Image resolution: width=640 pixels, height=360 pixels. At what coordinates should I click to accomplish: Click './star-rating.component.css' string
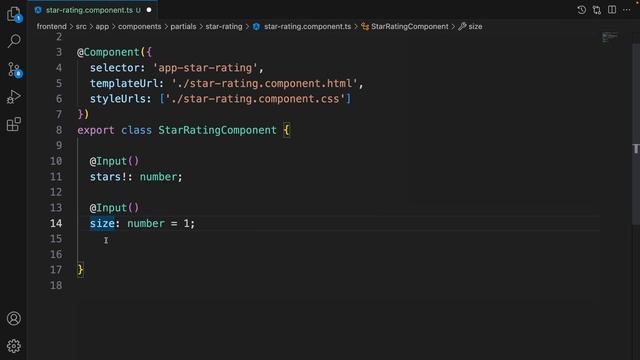pyautogui.click(x=255, y=99)
